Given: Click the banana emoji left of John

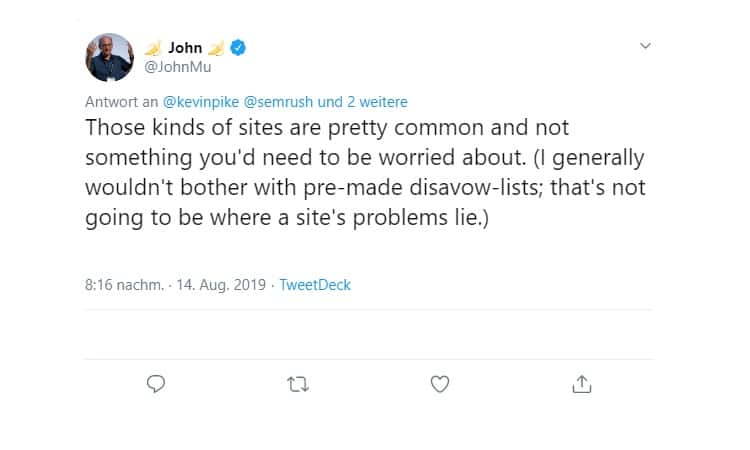Looking at the screenshot, I should coord(153,48).
